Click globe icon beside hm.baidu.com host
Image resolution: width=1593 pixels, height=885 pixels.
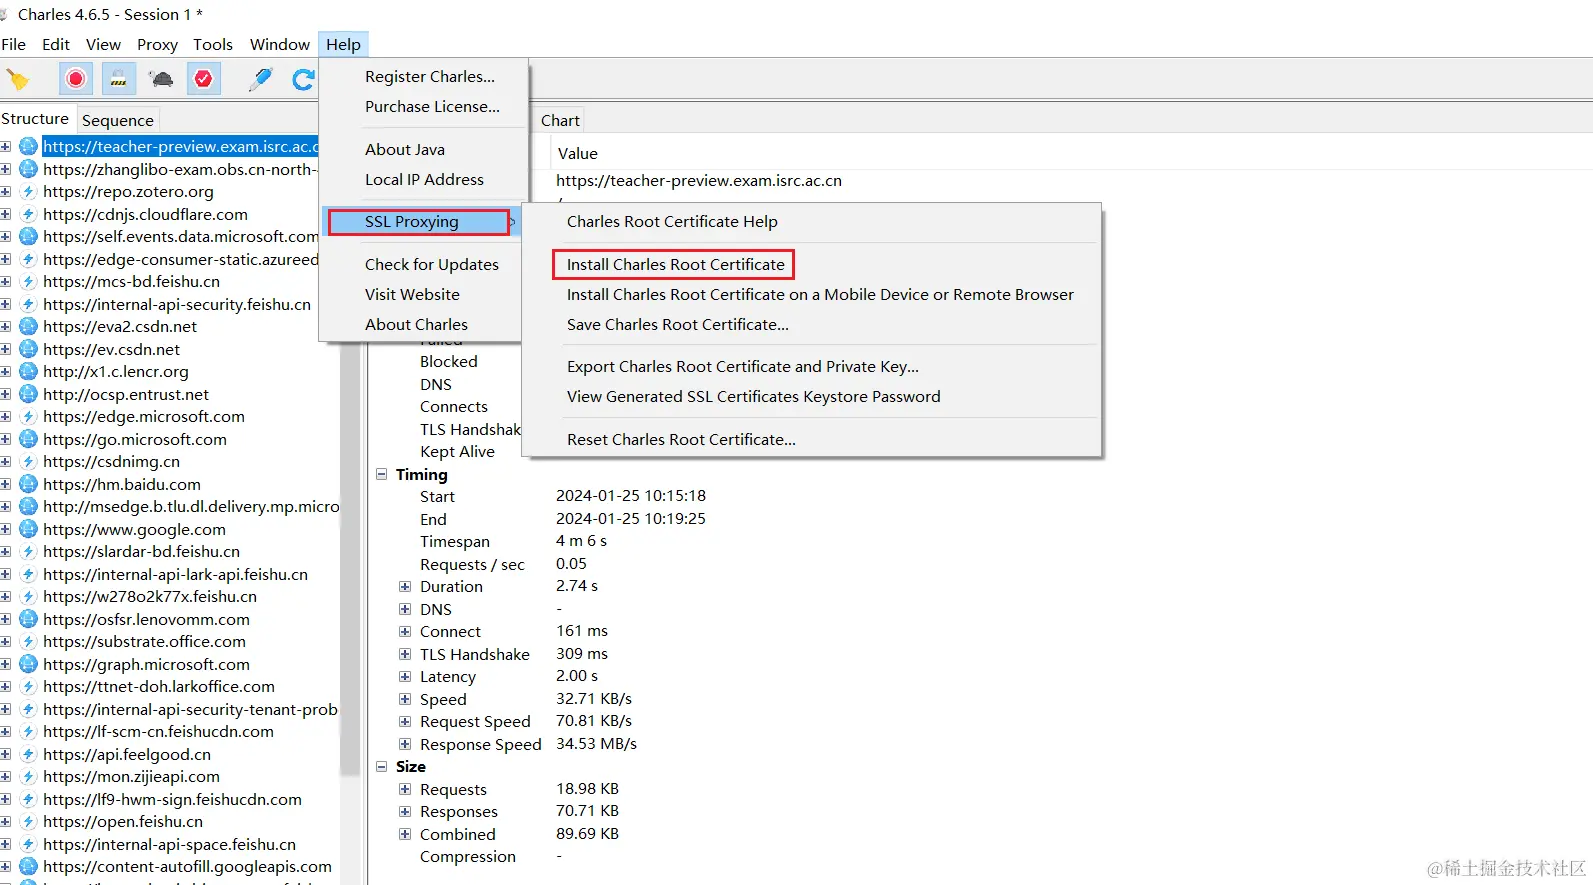point(28,484)
